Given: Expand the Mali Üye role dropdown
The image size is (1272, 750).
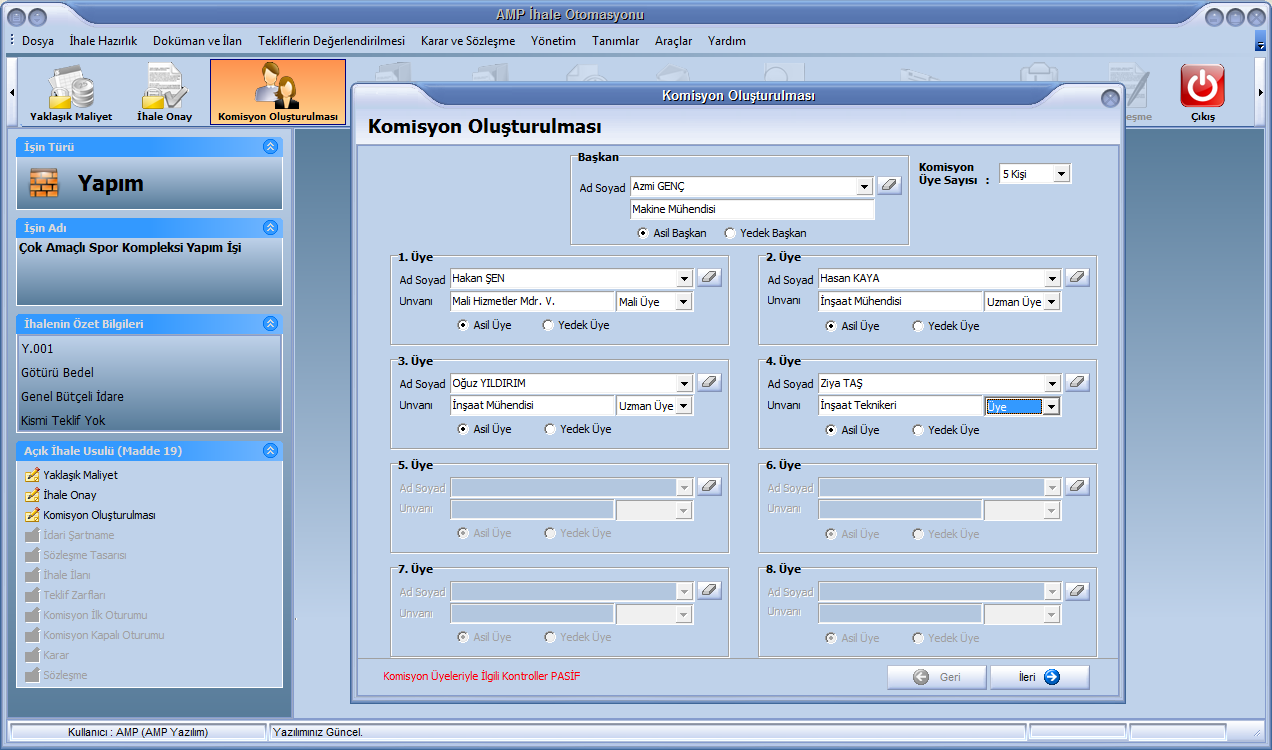Looking at the screenshot, I should pyautogui.click(x=683, y=302).
